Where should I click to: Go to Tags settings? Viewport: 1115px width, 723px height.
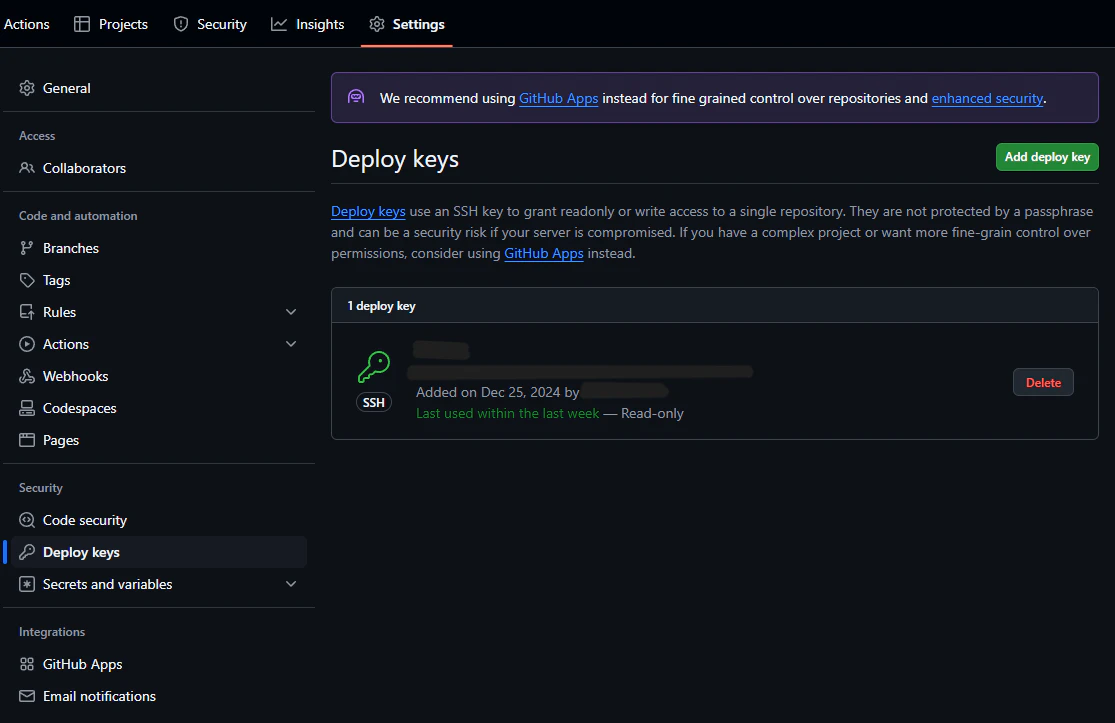point(159,280)
